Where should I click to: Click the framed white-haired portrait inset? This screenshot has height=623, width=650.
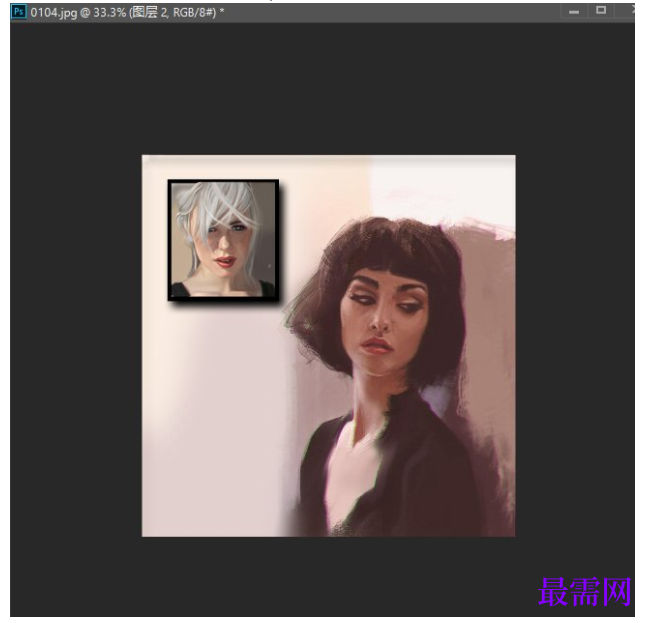pyautogui.click(x=223, y=240)
